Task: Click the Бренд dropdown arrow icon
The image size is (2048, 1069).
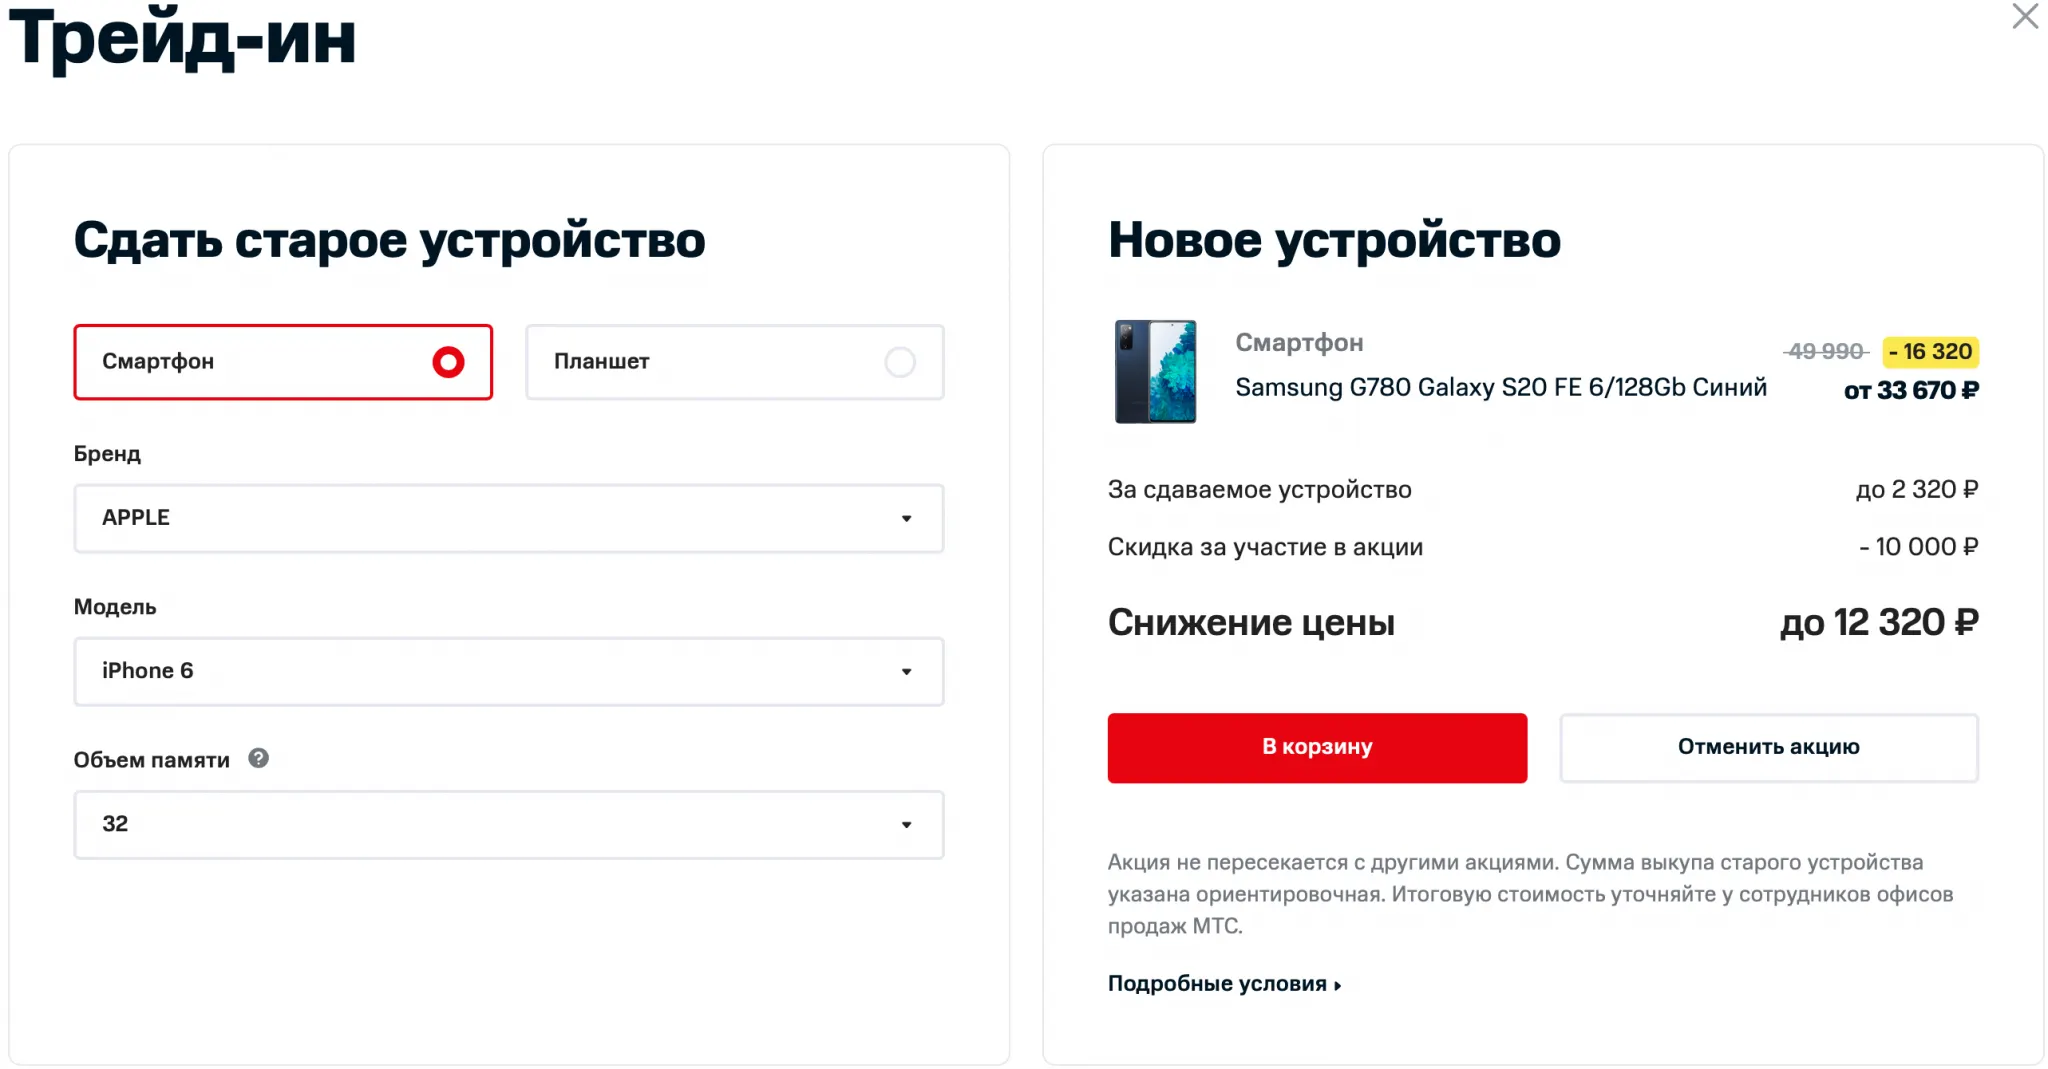Action: (x=906, y=519)
